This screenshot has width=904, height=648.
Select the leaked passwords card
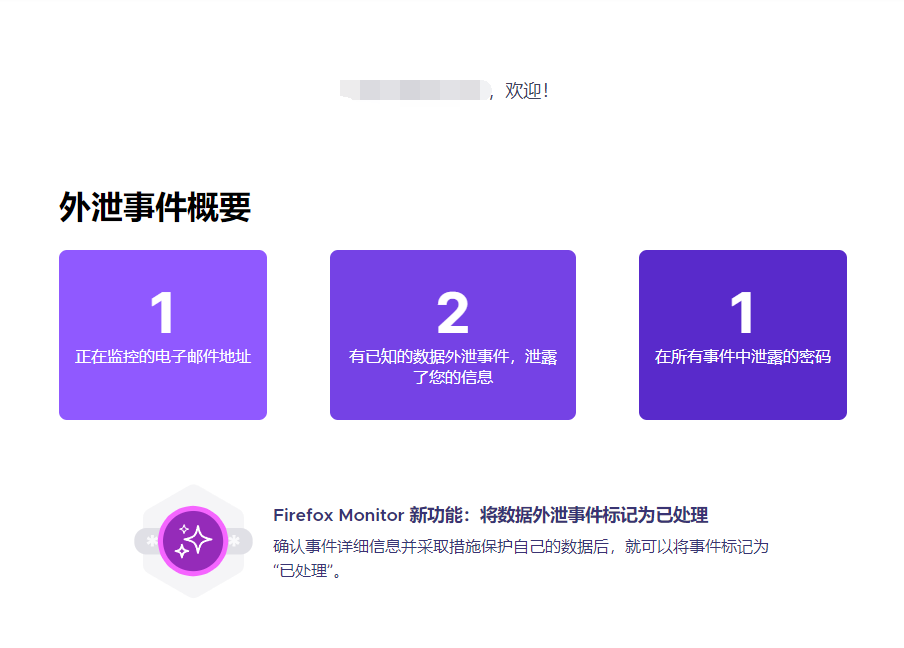743,334
